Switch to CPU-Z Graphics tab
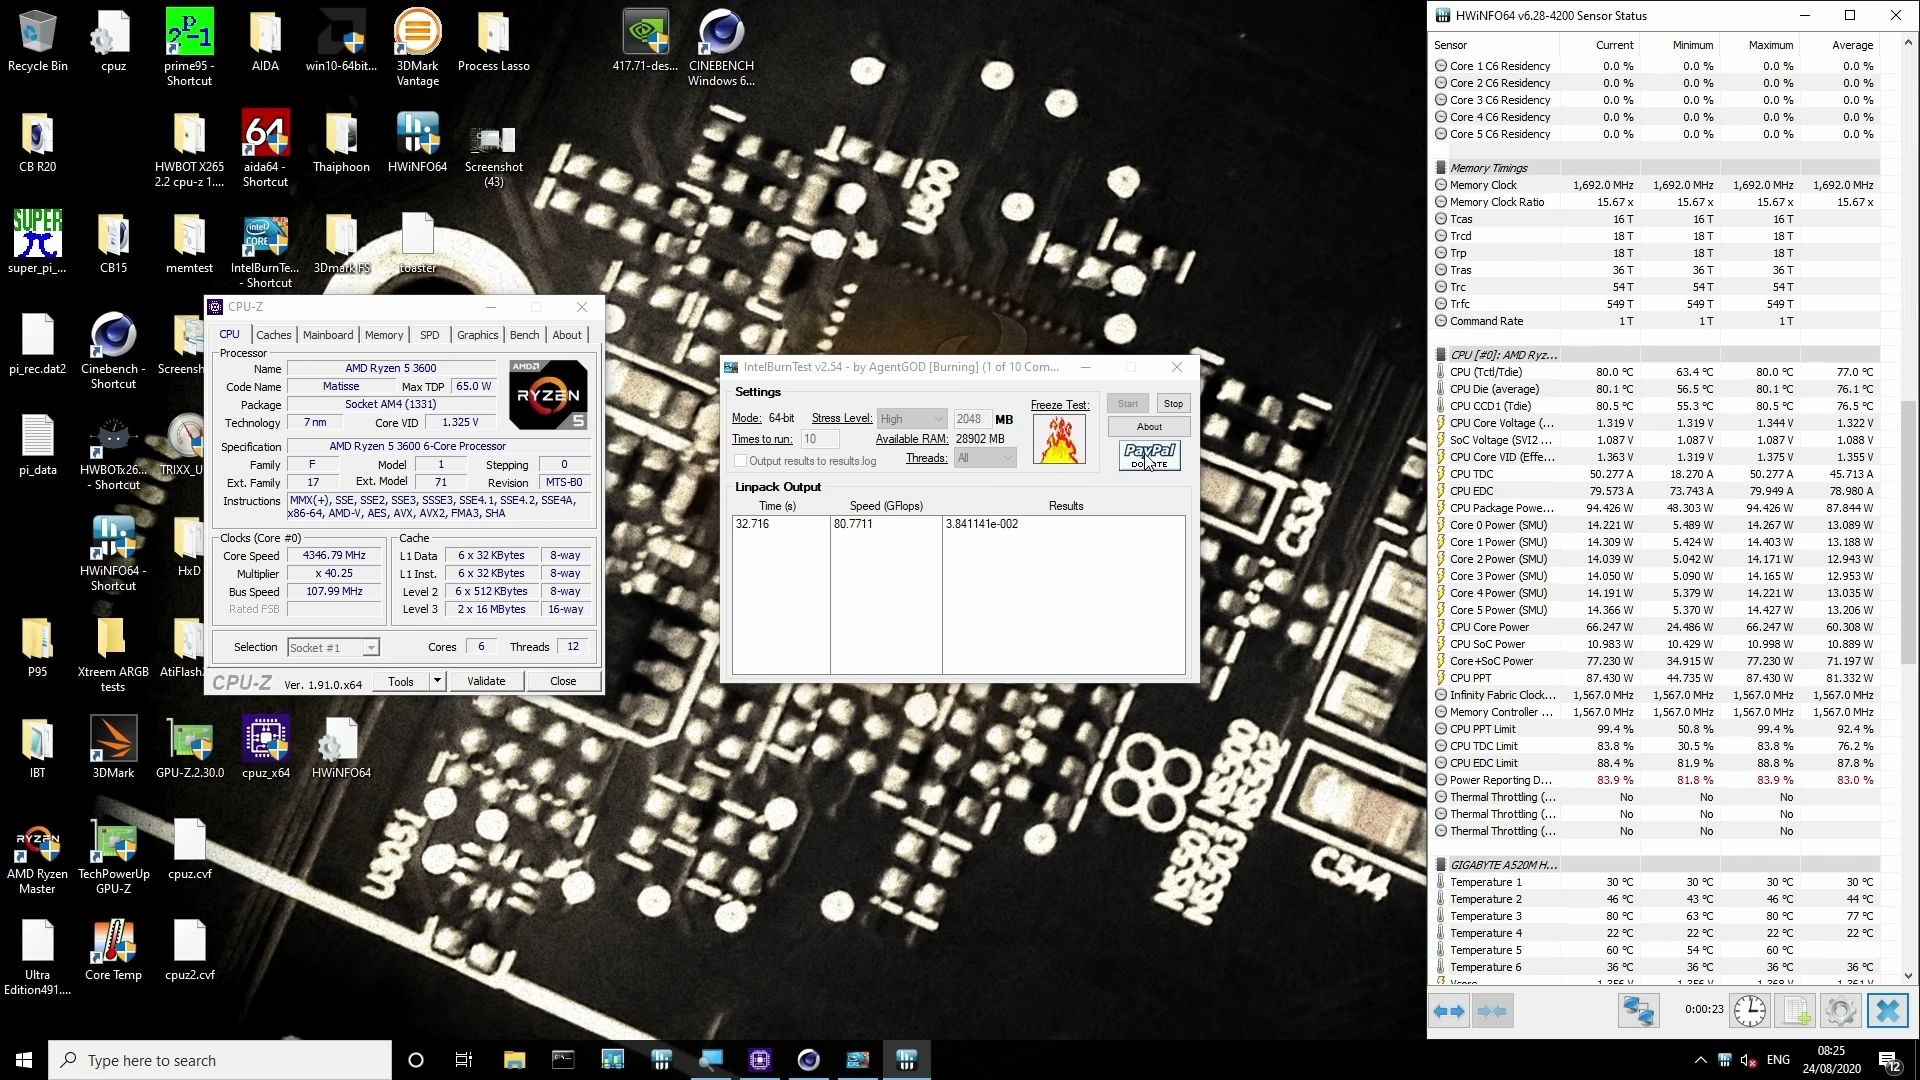 [477, 335]
